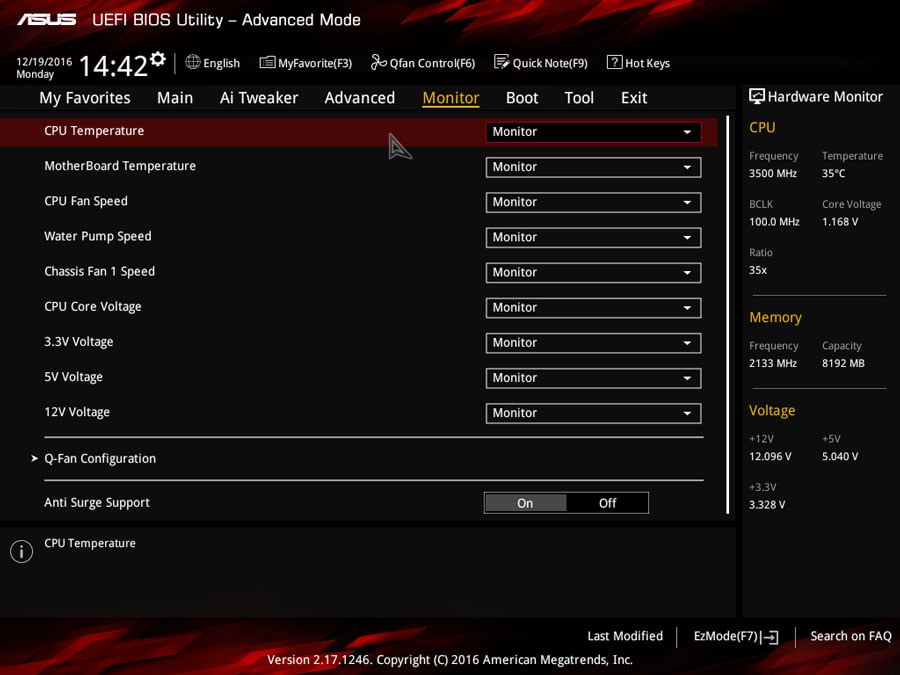Click the Quick Note notepad icon
This screenshot has width=900, height=675.
coord(501,62)
